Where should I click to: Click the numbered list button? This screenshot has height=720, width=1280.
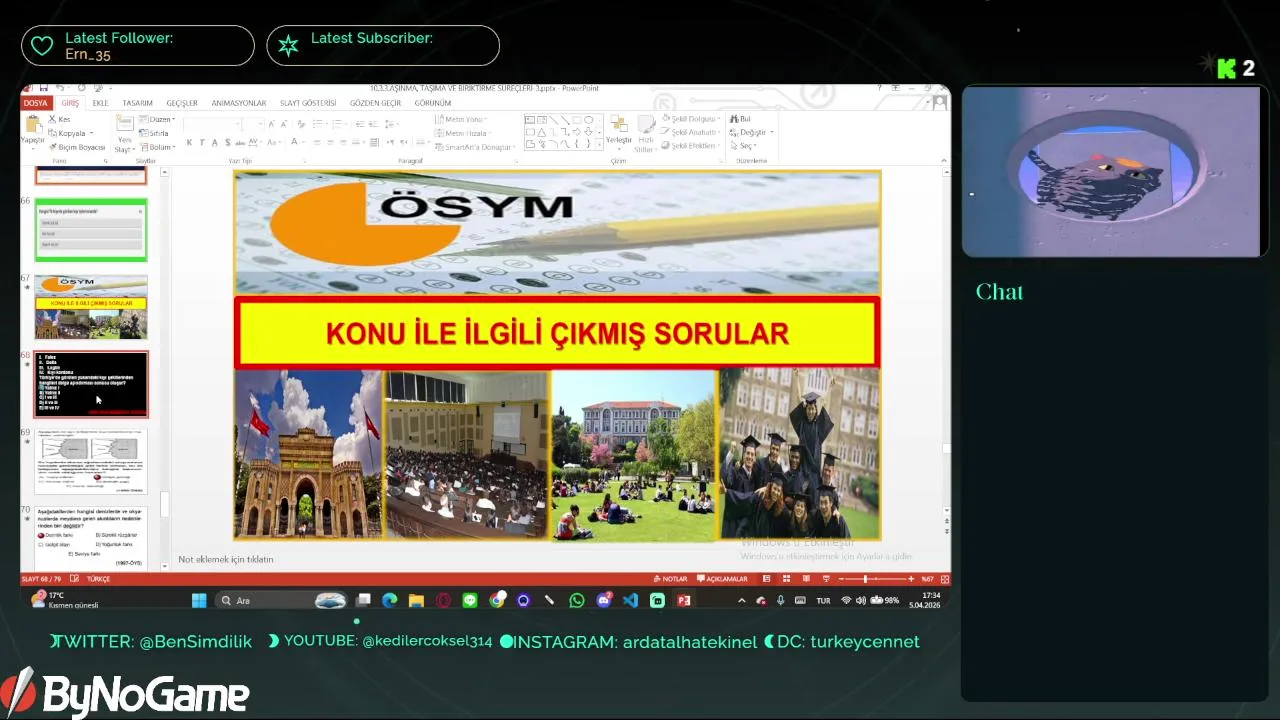click(336, 123)
